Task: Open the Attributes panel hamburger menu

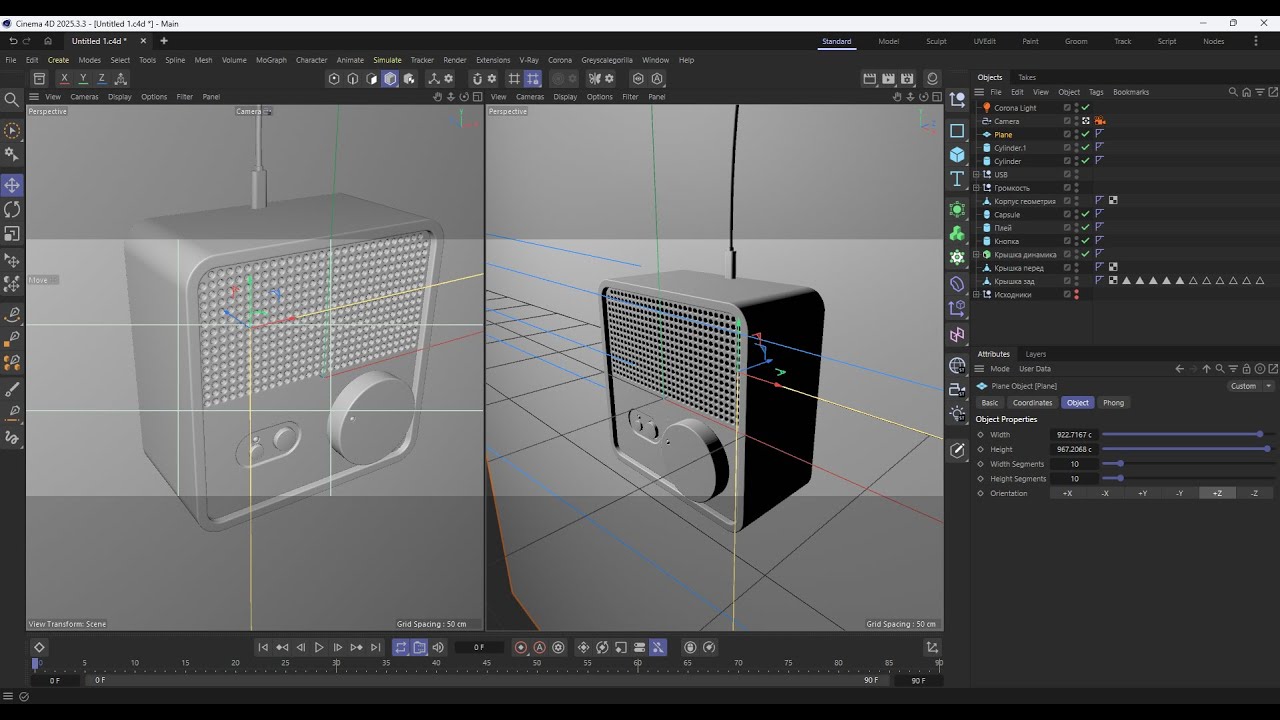Action: click(x=979, y=369)
